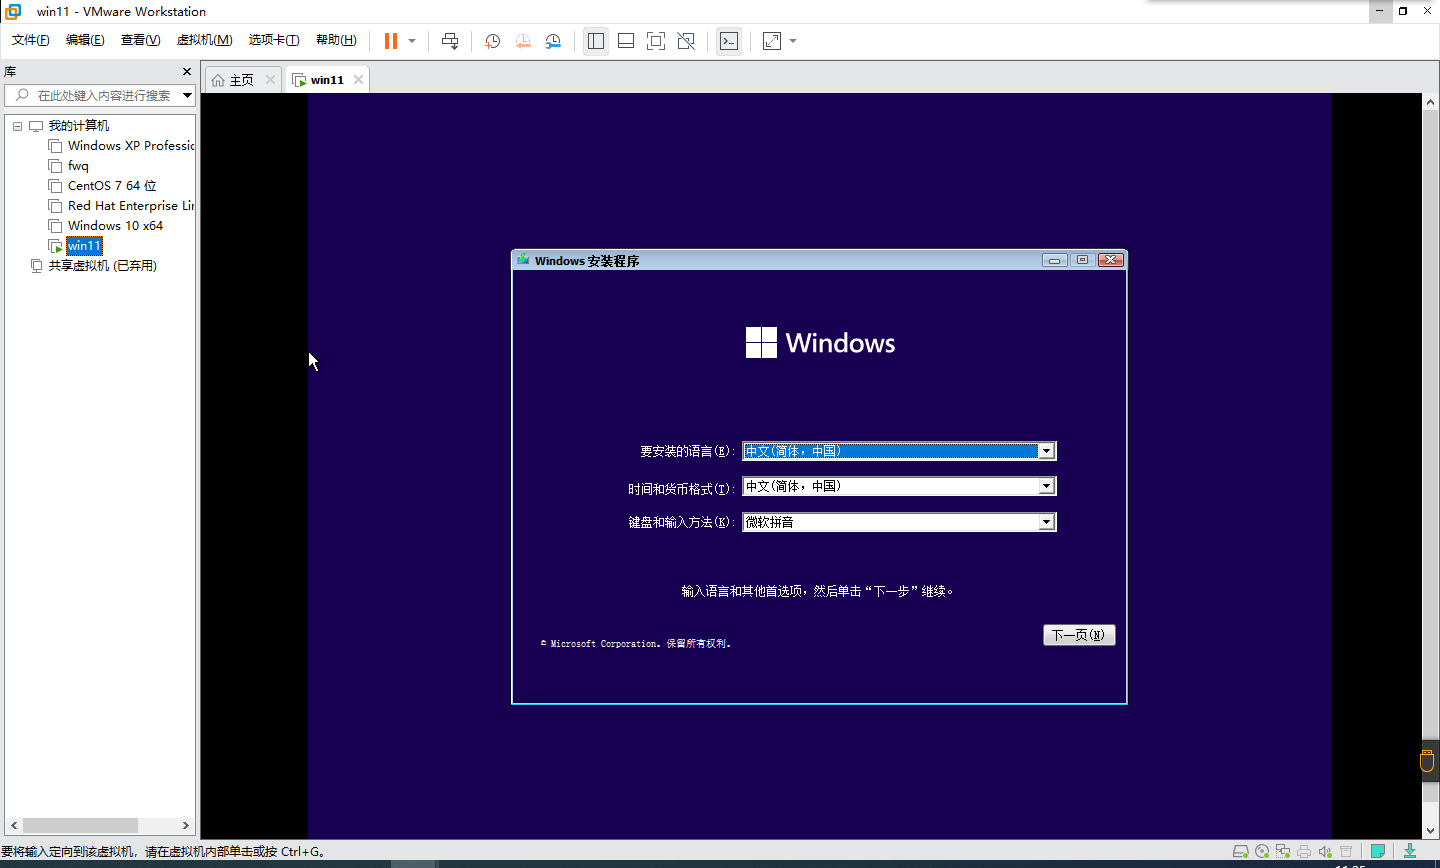Switch to the 主页 tab
The height and width of the screenshot is (868, 1440).
[x=241, y=80]
